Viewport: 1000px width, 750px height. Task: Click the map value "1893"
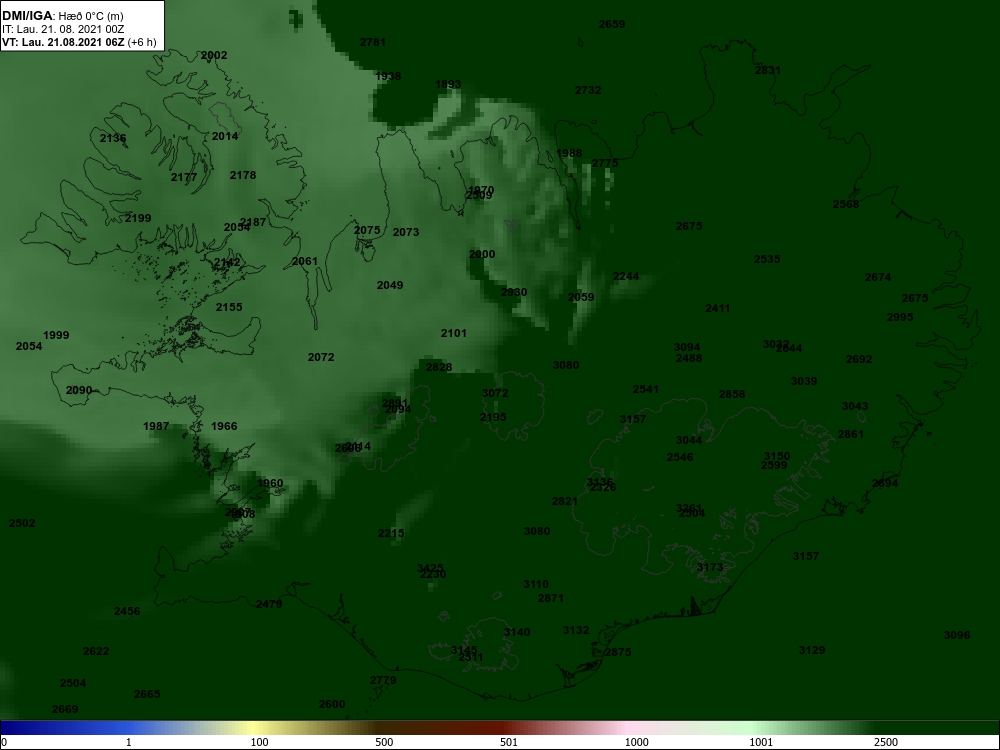[x=448, y=84]
